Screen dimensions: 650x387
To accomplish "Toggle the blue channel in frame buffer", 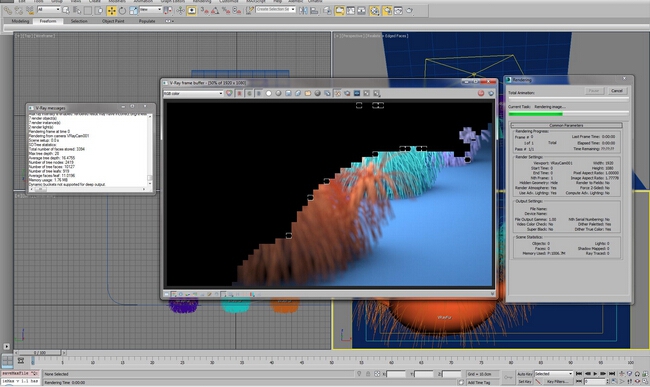I will point(259,93).
